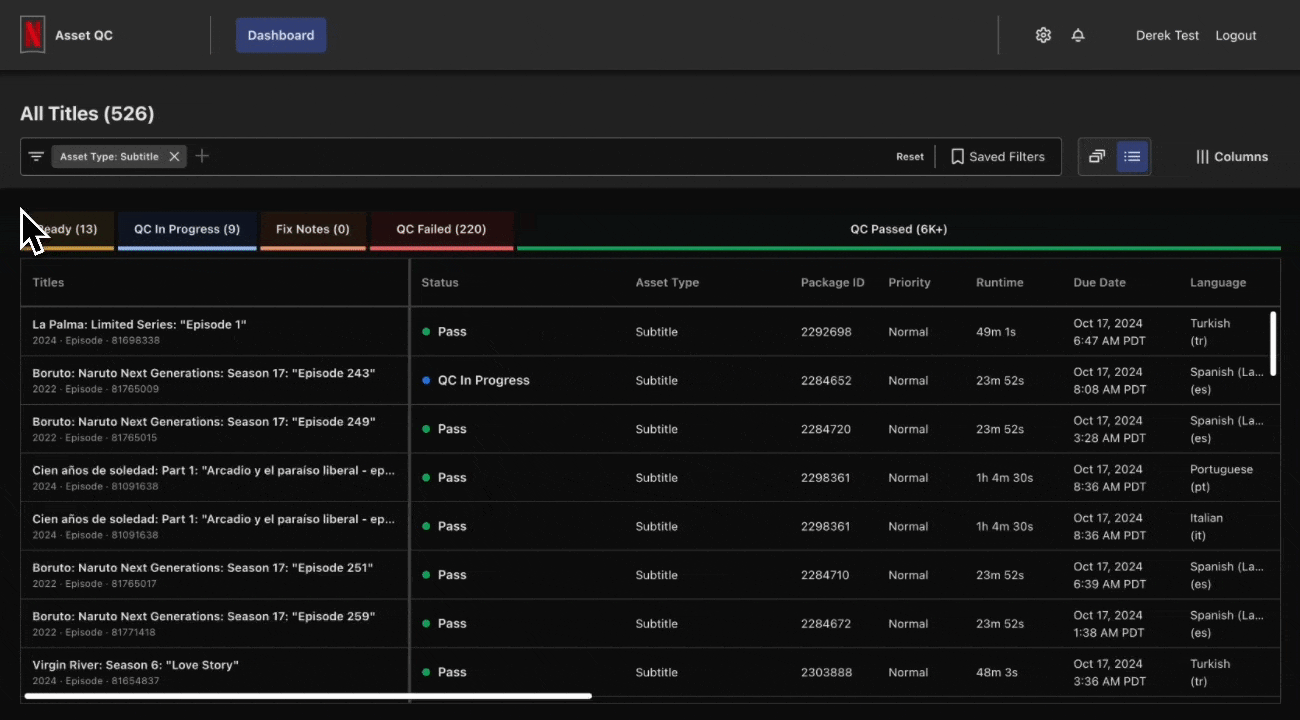Remove the Asset Type: Subtitle filter
Screen dimensions: 1300x720
tap(174, 156)
